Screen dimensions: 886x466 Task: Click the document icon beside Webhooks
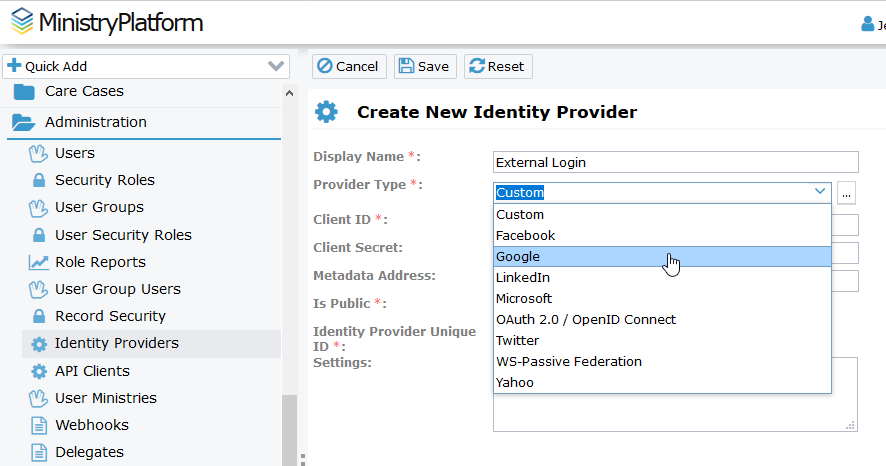(x=39, y=425)
